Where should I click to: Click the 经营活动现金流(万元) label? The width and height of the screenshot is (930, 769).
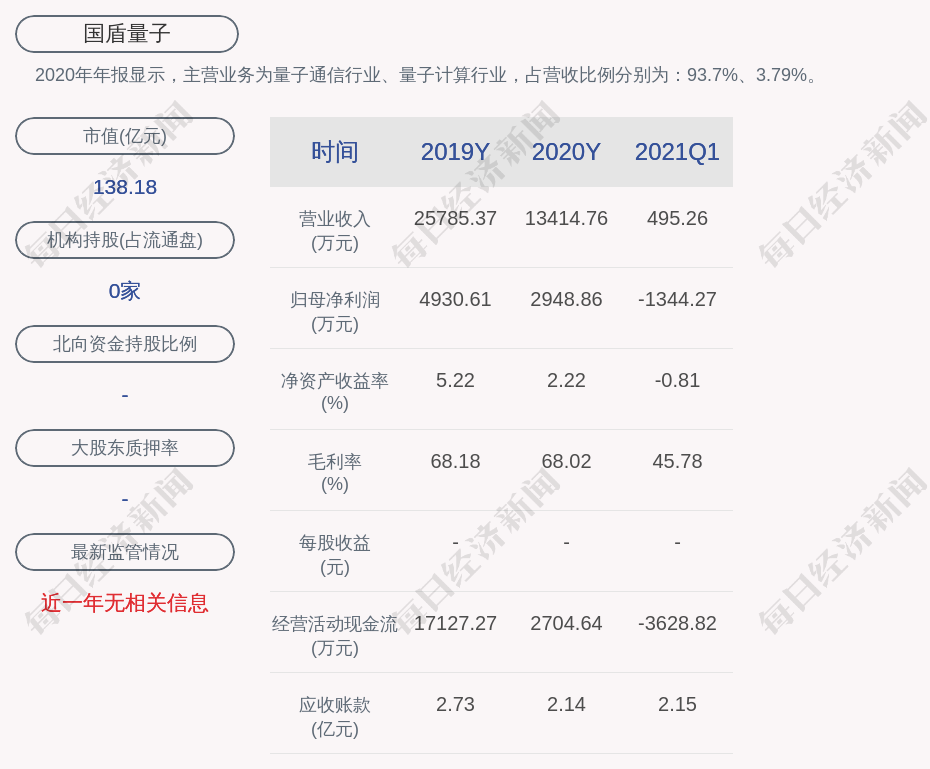334,634
